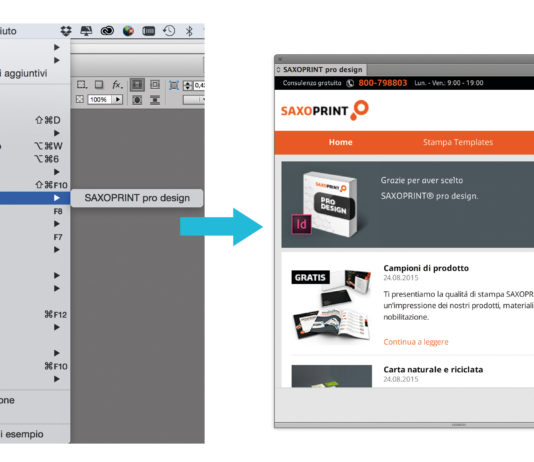
Task: Click the 'Lun. - Ven.: 9:00 - 19:00' hours text
Action: (x=449, y=83)
